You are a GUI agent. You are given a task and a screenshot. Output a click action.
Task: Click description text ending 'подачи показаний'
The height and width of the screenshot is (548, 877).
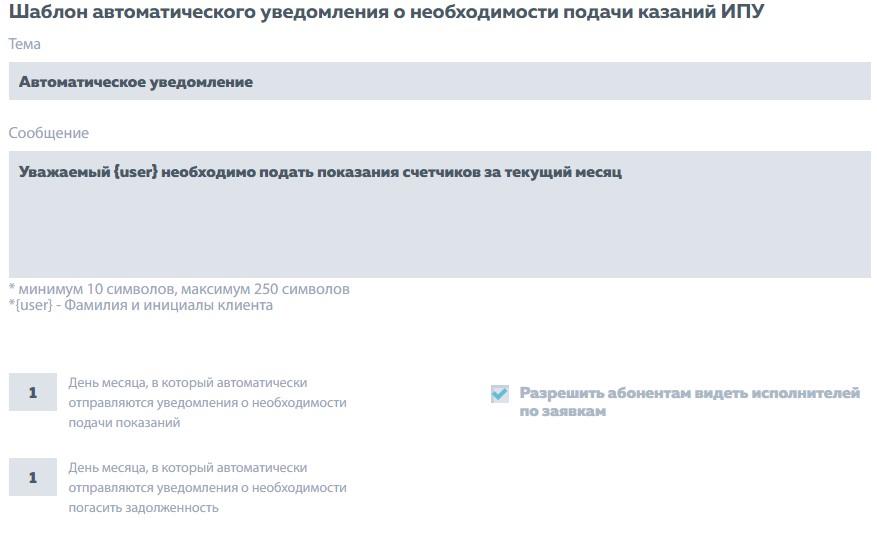(x=208, y=403)
